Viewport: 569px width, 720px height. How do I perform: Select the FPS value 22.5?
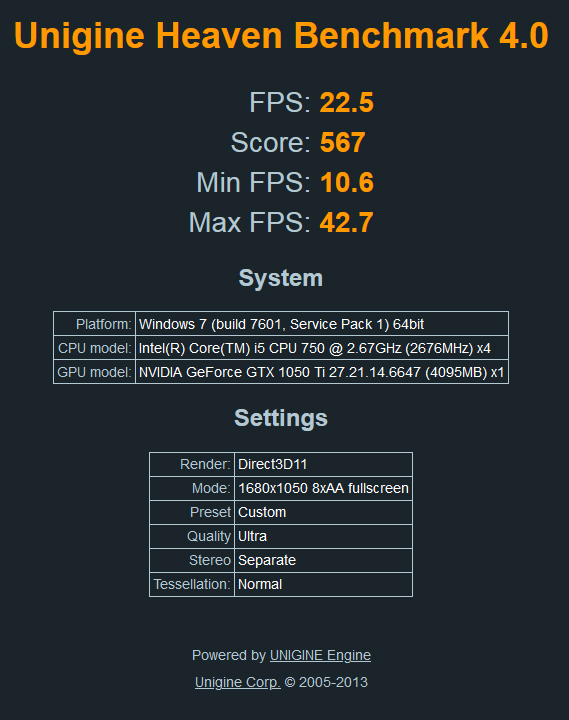(x=347, y=102)
